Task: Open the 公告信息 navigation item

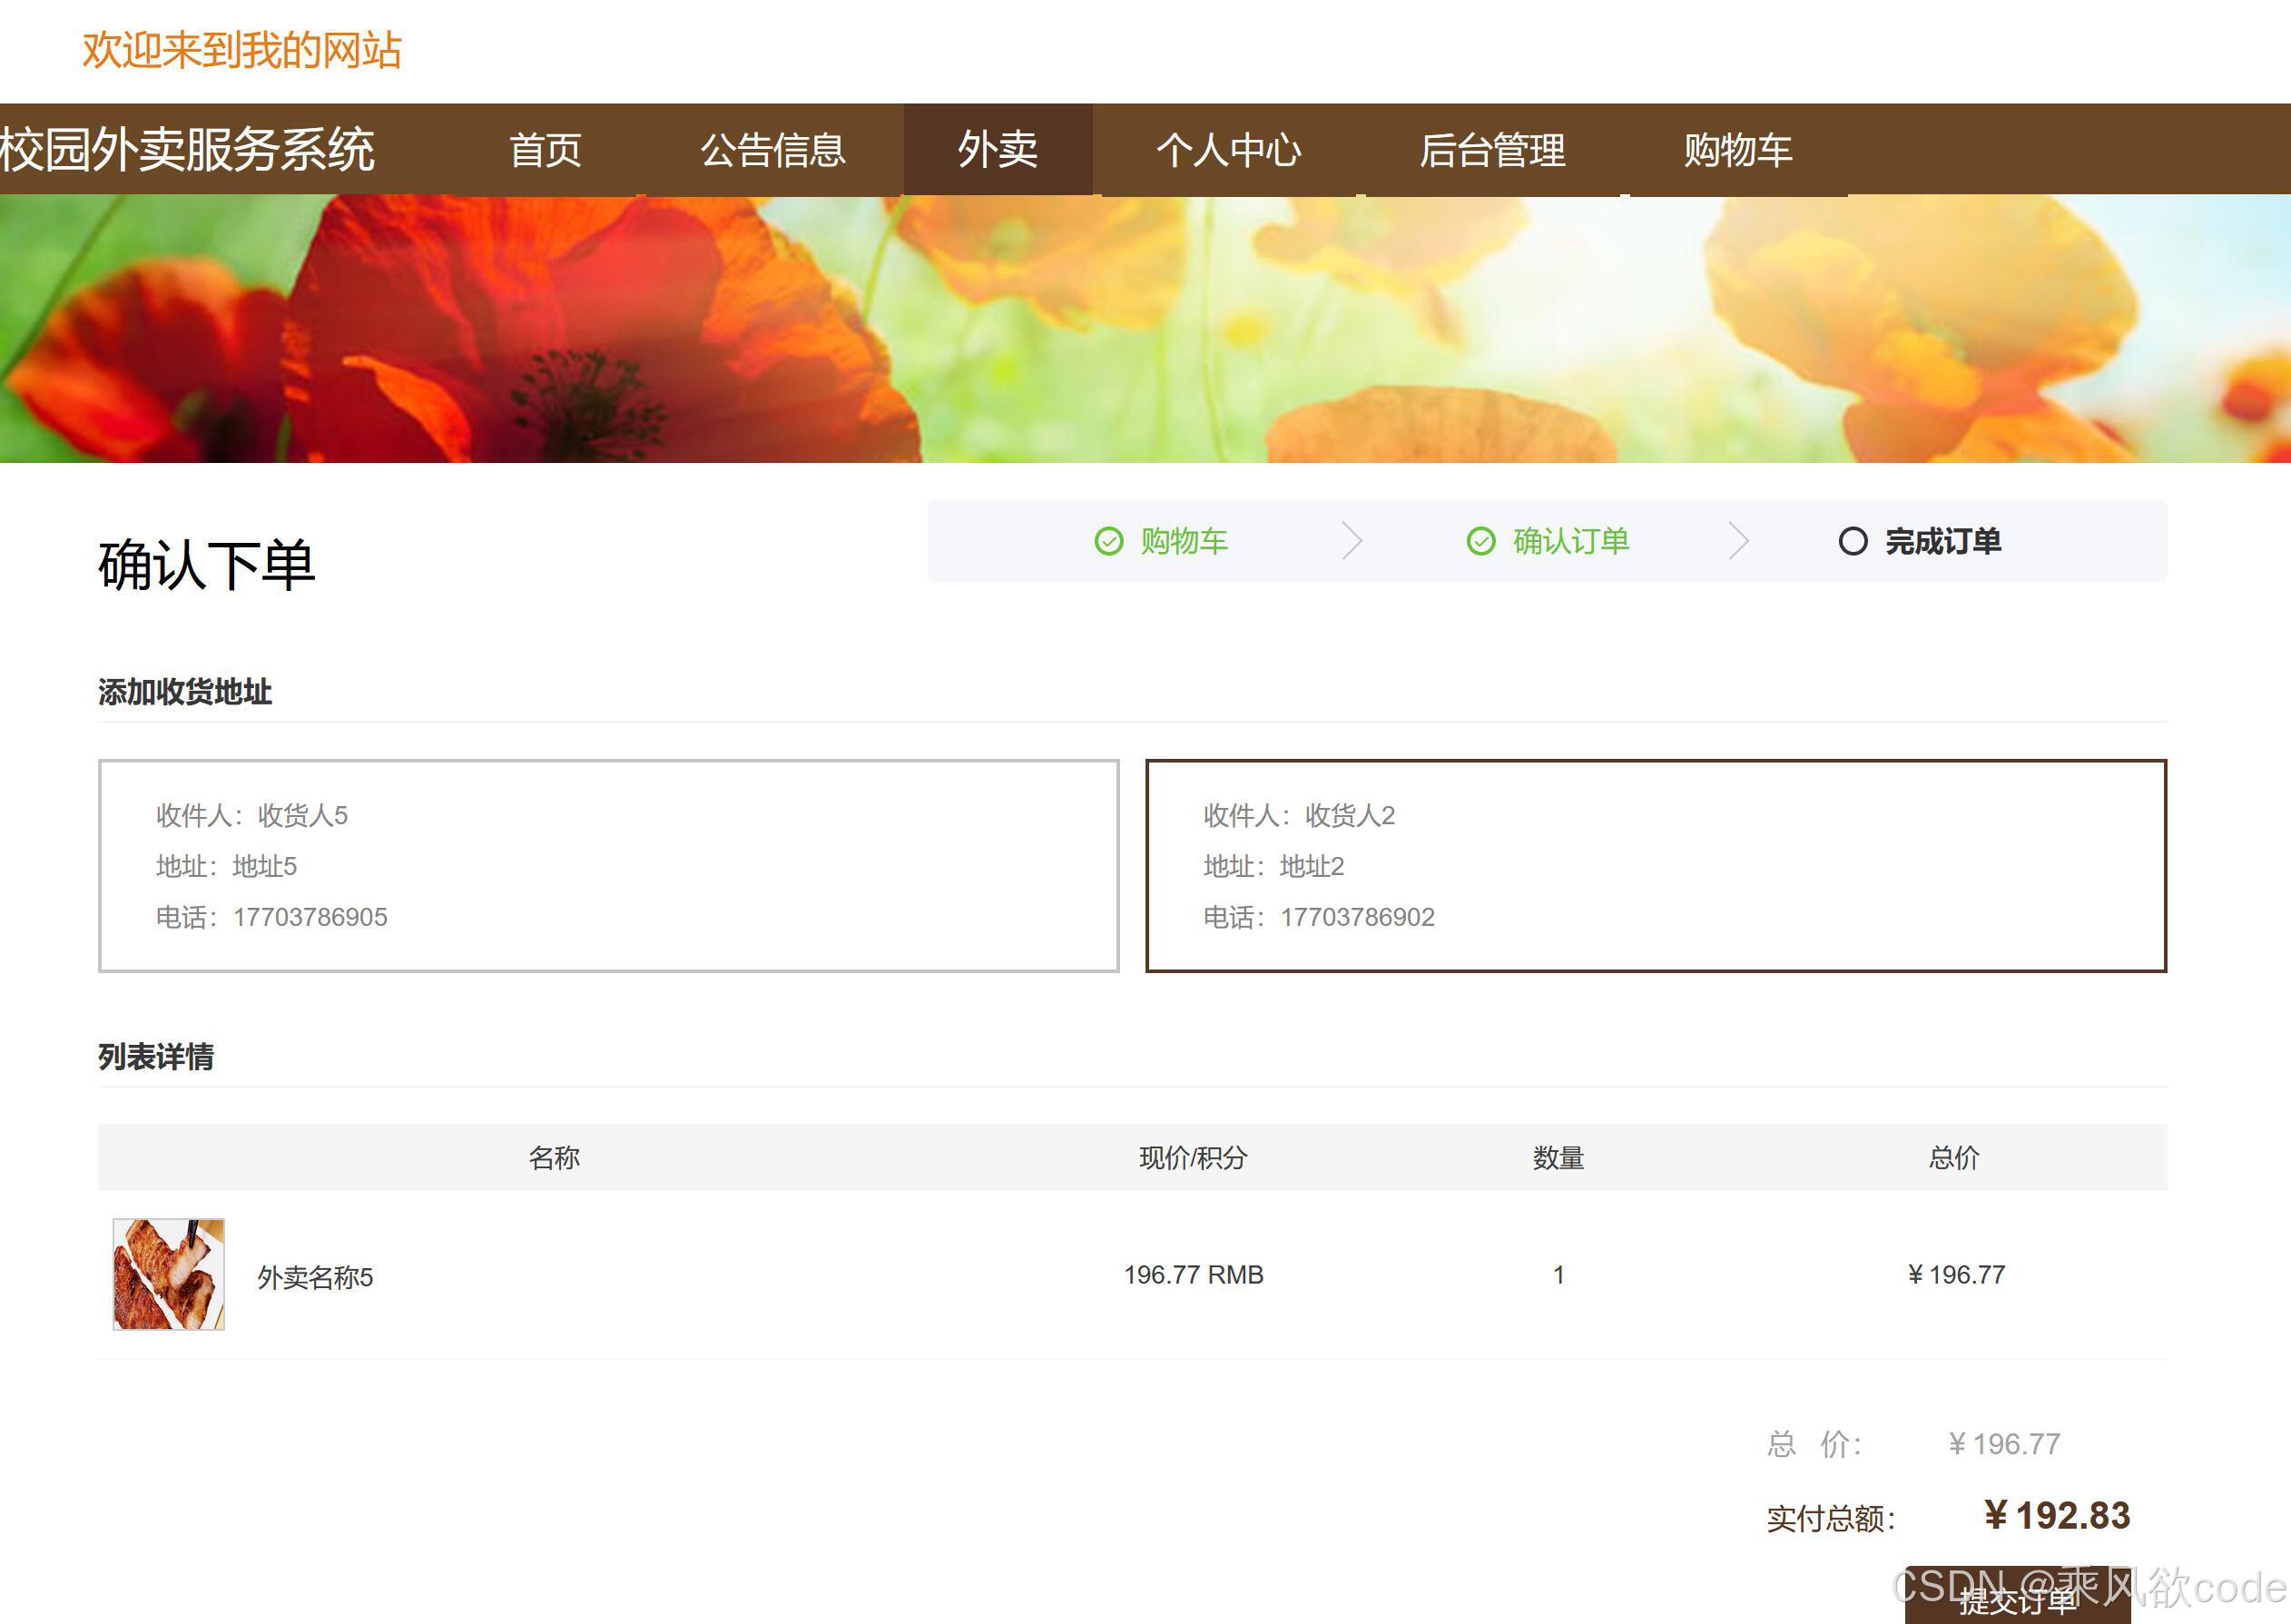Action: click(772, 150)
